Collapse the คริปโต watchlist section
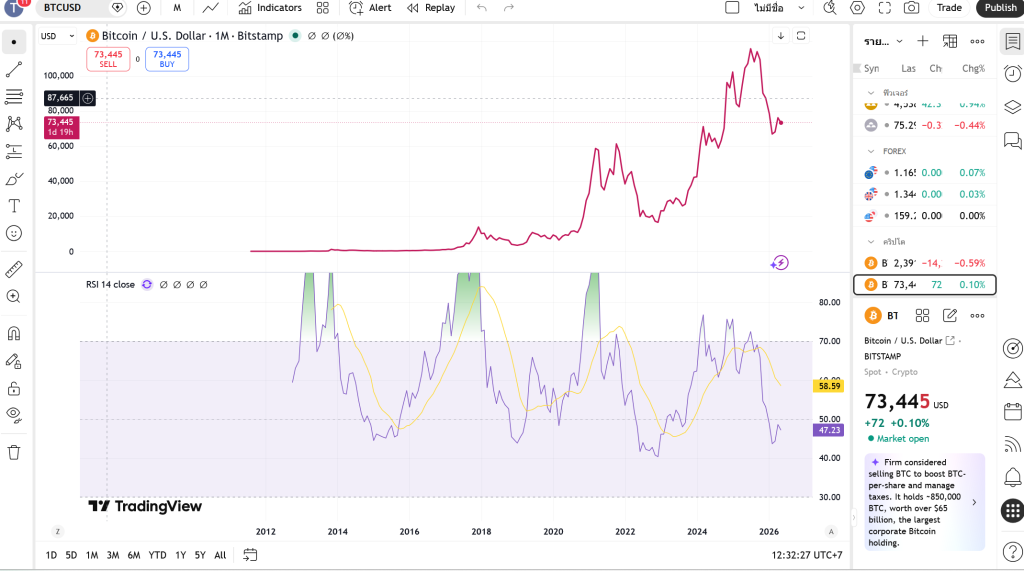1024x571 pixels. click(x=871, y=241)
